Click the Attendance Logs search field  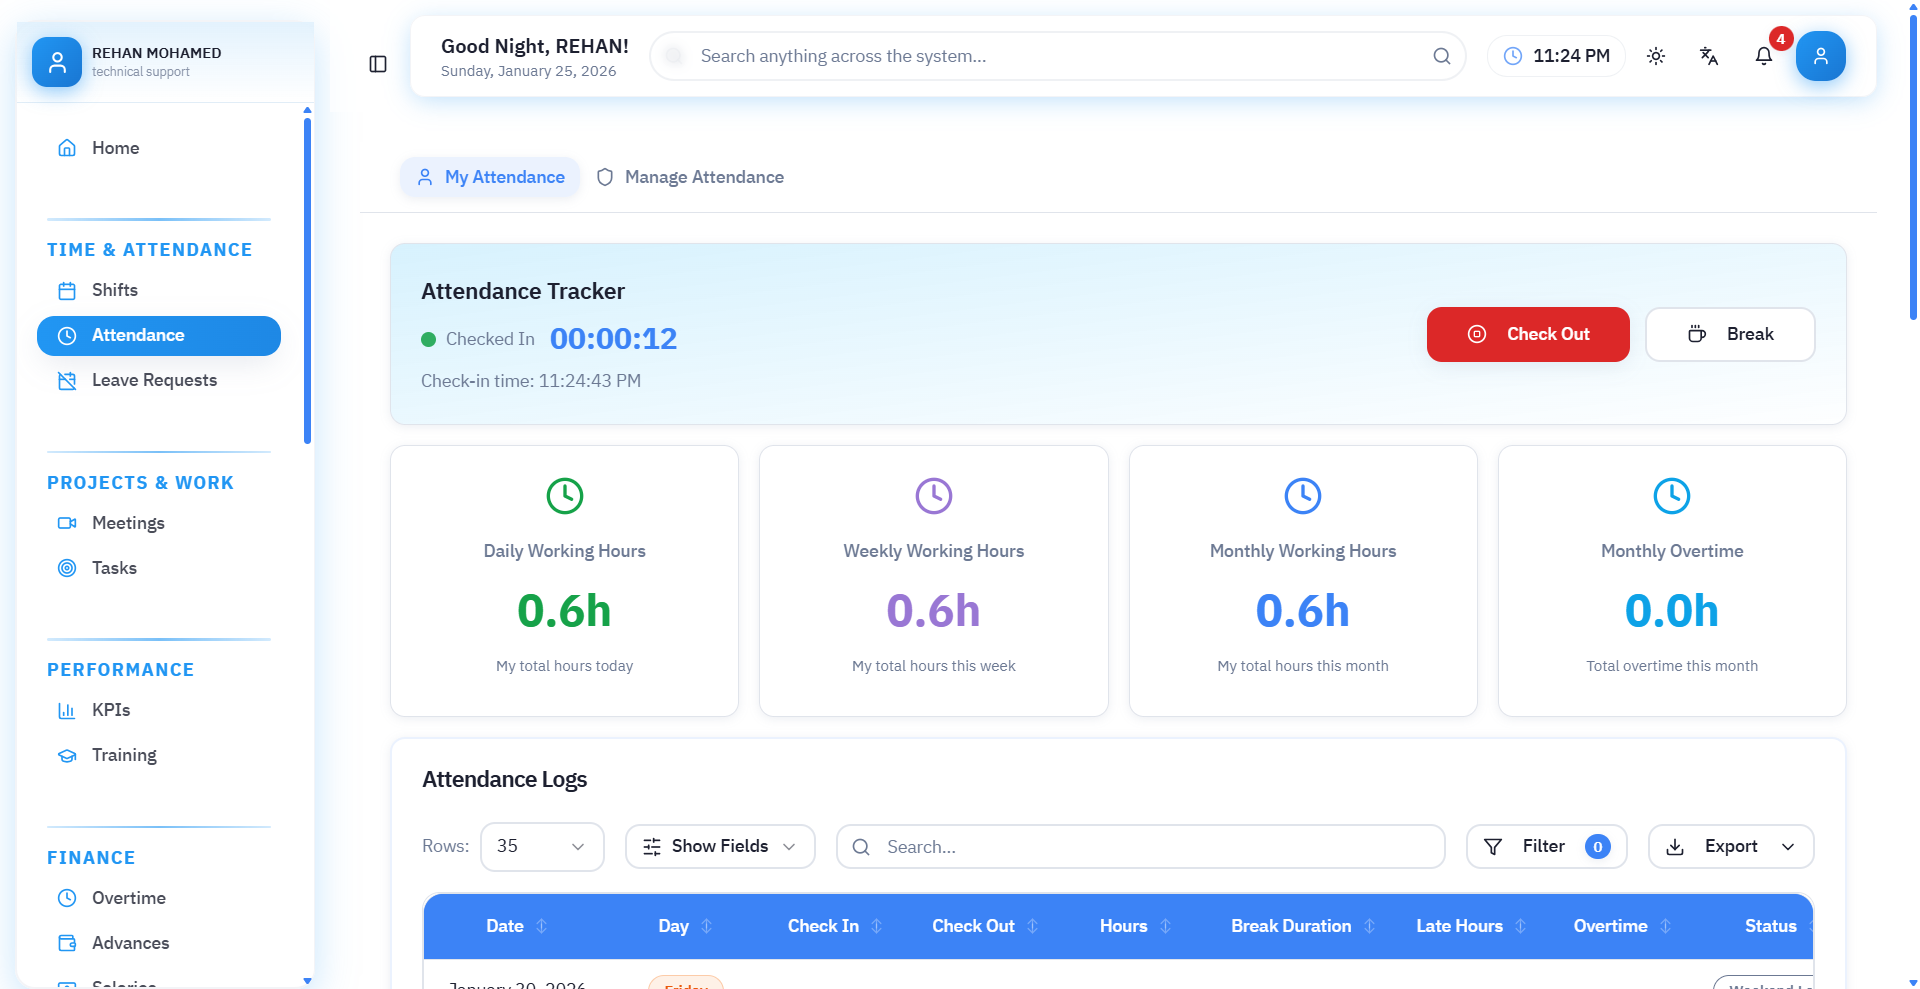1140,847
